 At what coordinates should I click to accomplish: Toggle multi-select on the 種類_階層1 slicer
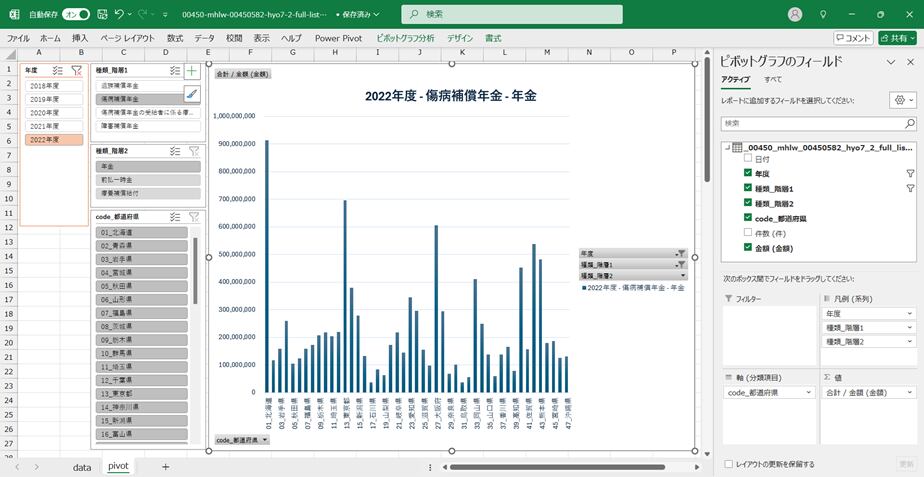click(175, 71)
